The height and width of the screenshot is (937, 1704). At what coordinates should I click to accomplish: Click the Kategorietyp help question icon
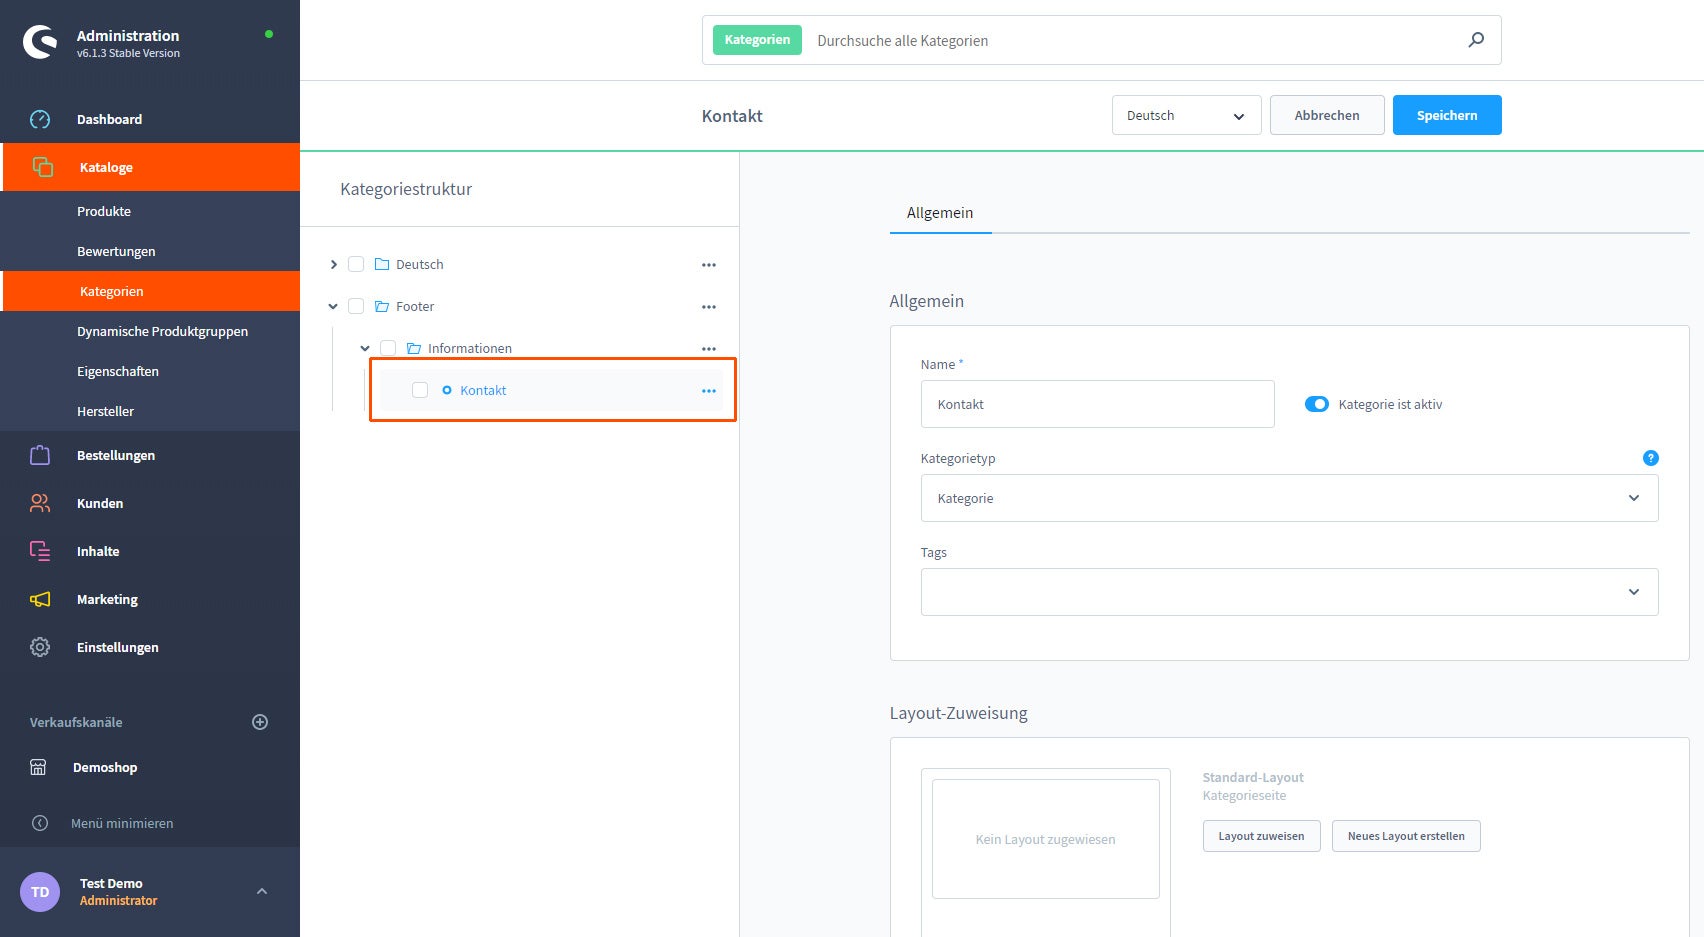1650,458
